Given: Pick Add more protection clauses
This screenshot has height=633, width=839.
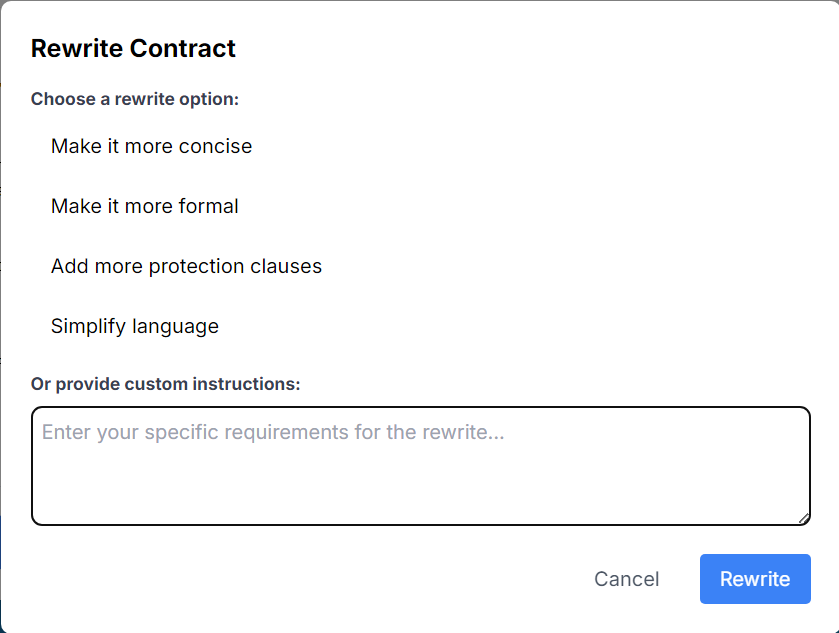Looking at the screenshot, I should pos(186,266).
